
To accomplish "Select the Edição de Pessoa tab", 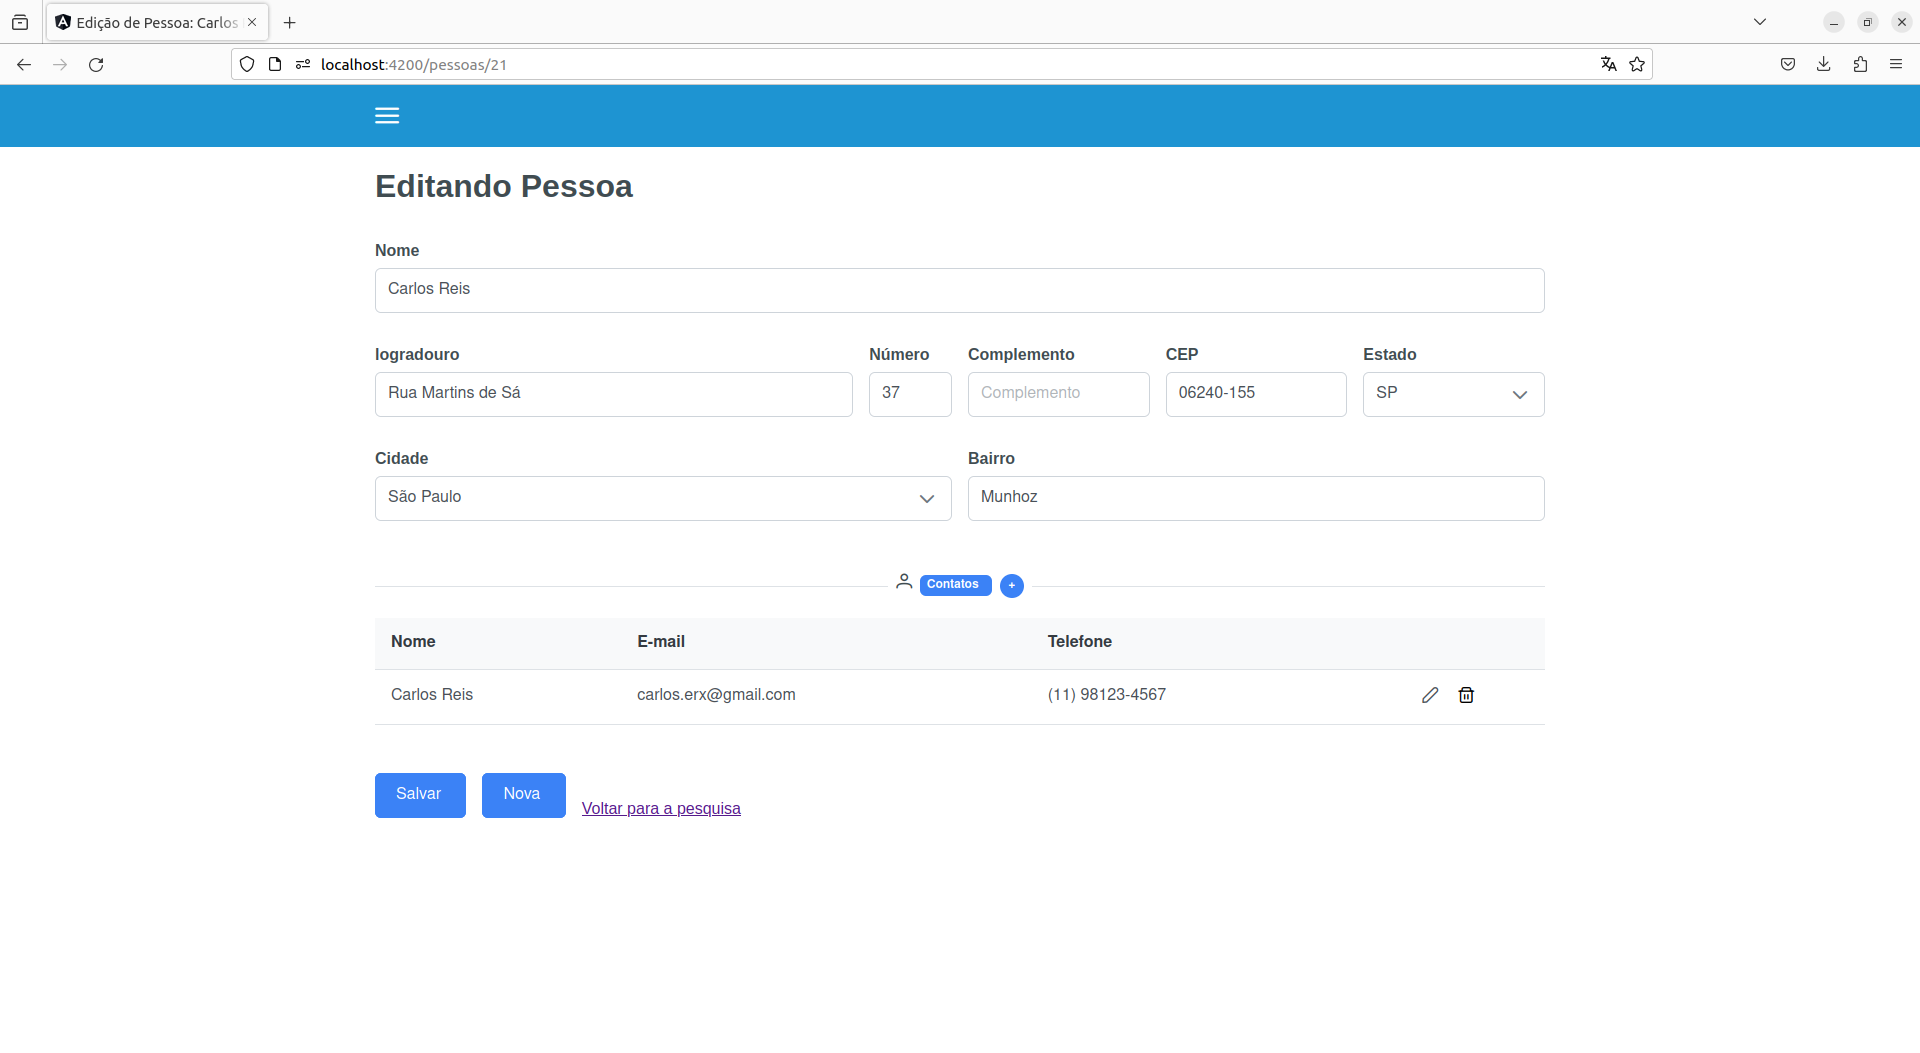I will click(157, 22).
